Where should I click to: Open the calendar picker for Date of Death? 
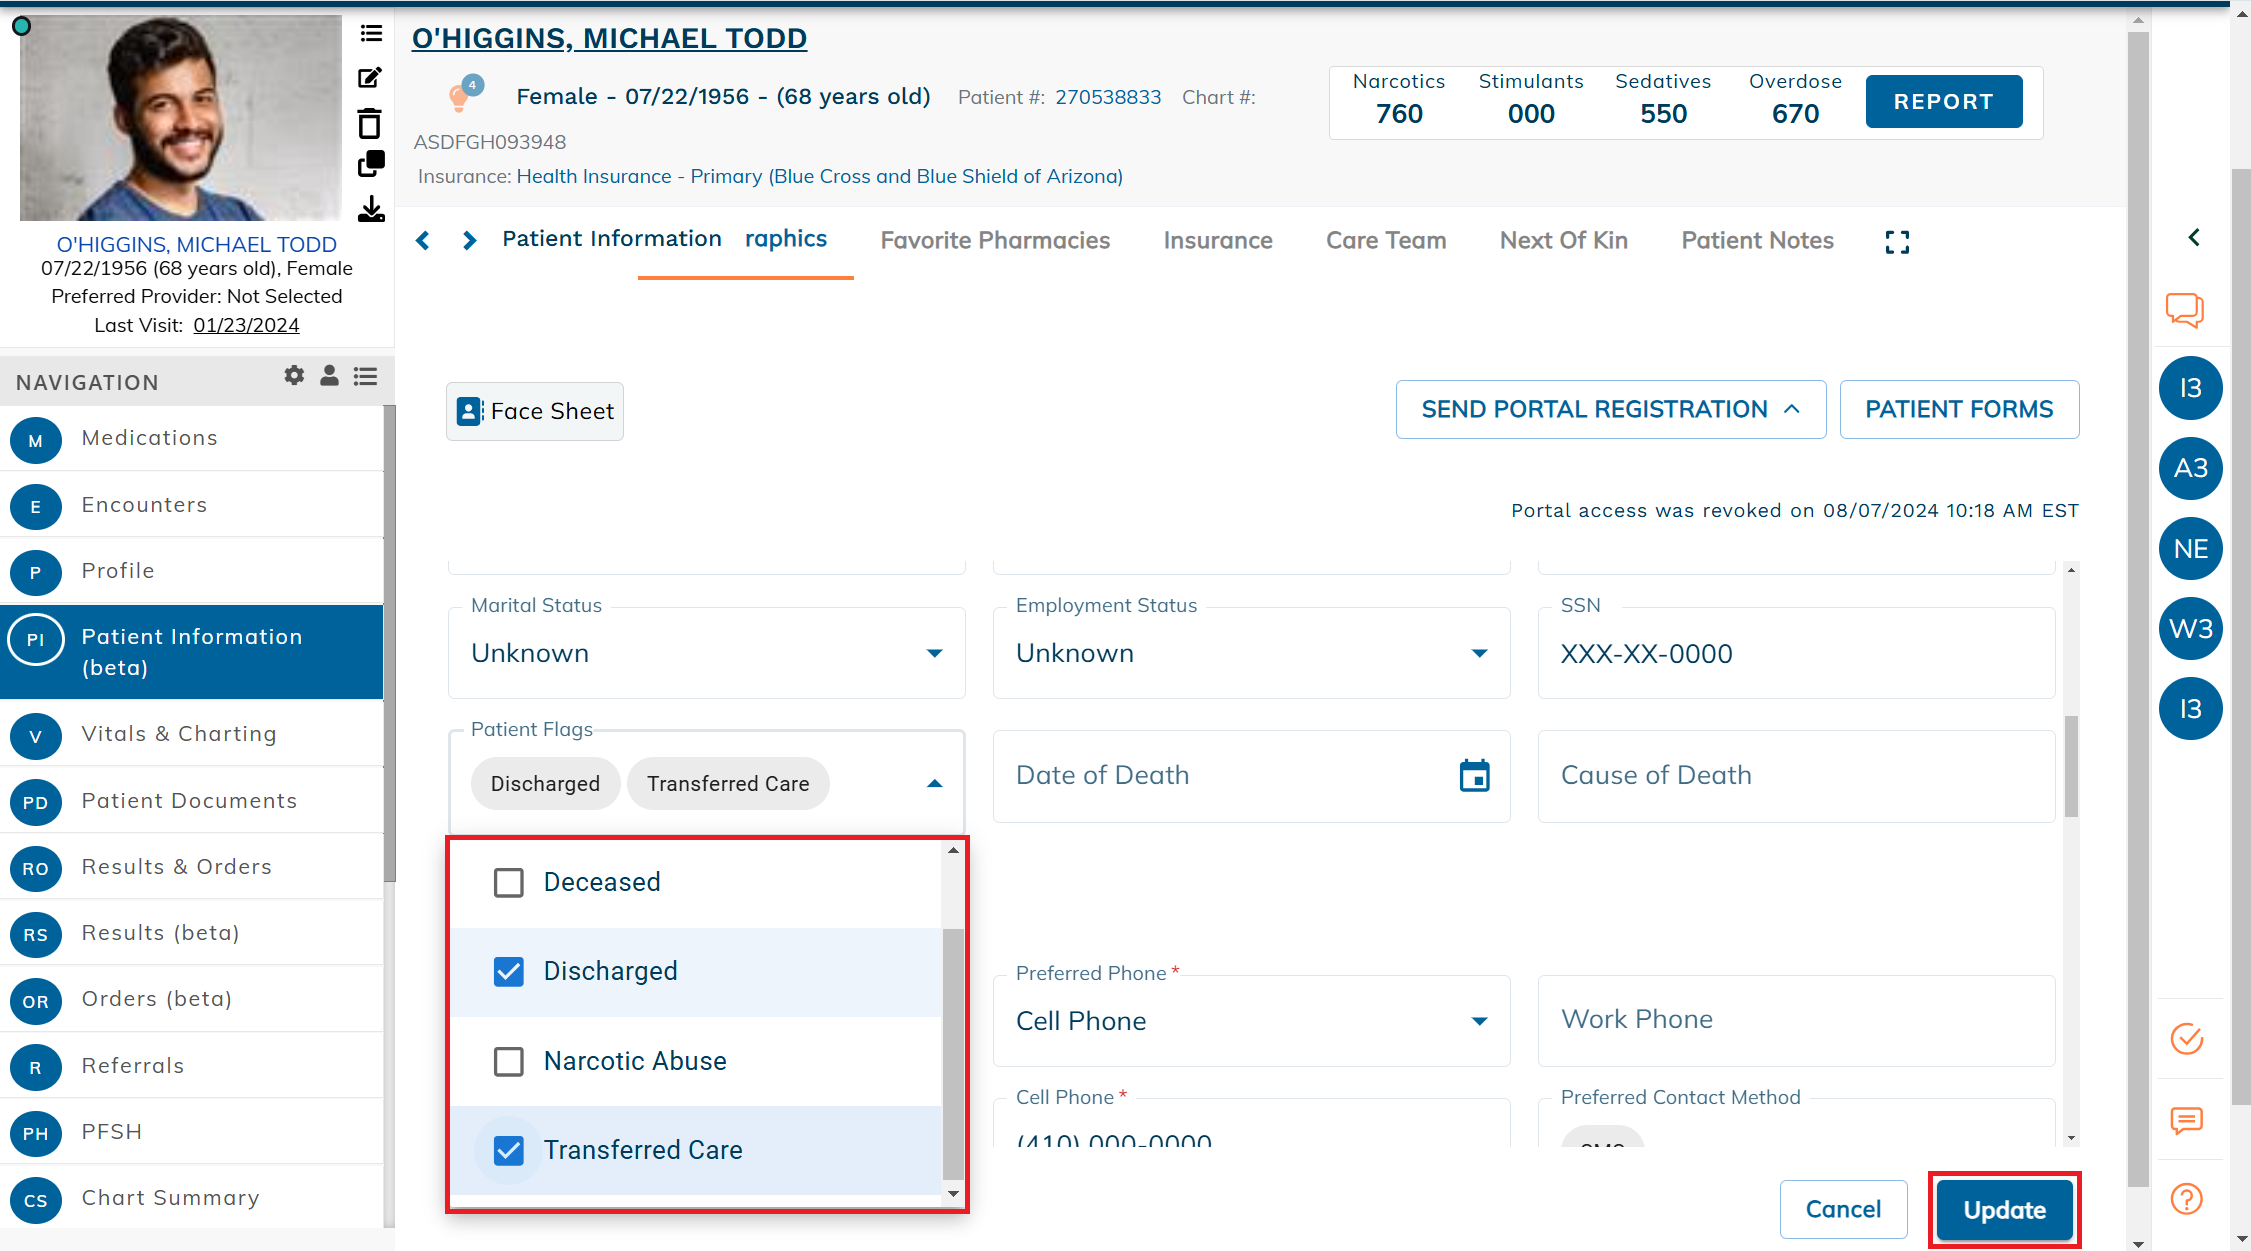click(x=1474, y=776)
